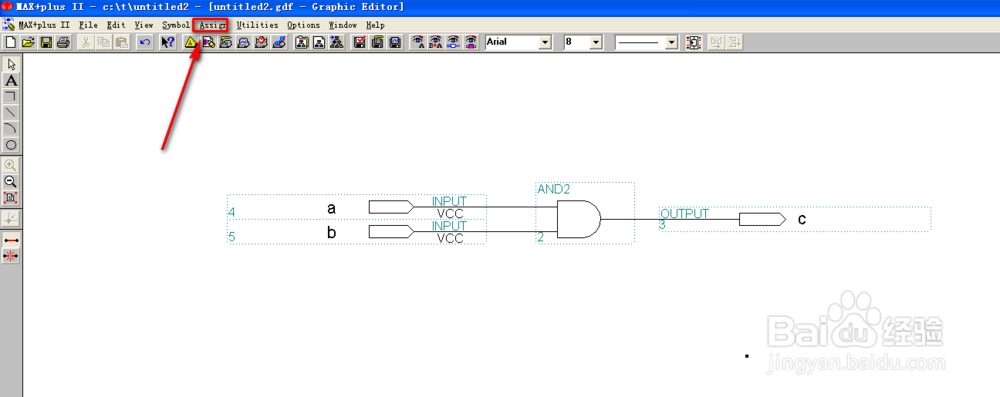Undo the last edit with the arrow icon
The width and height of the screenshot is (1000, 397).
pos(145,43)
